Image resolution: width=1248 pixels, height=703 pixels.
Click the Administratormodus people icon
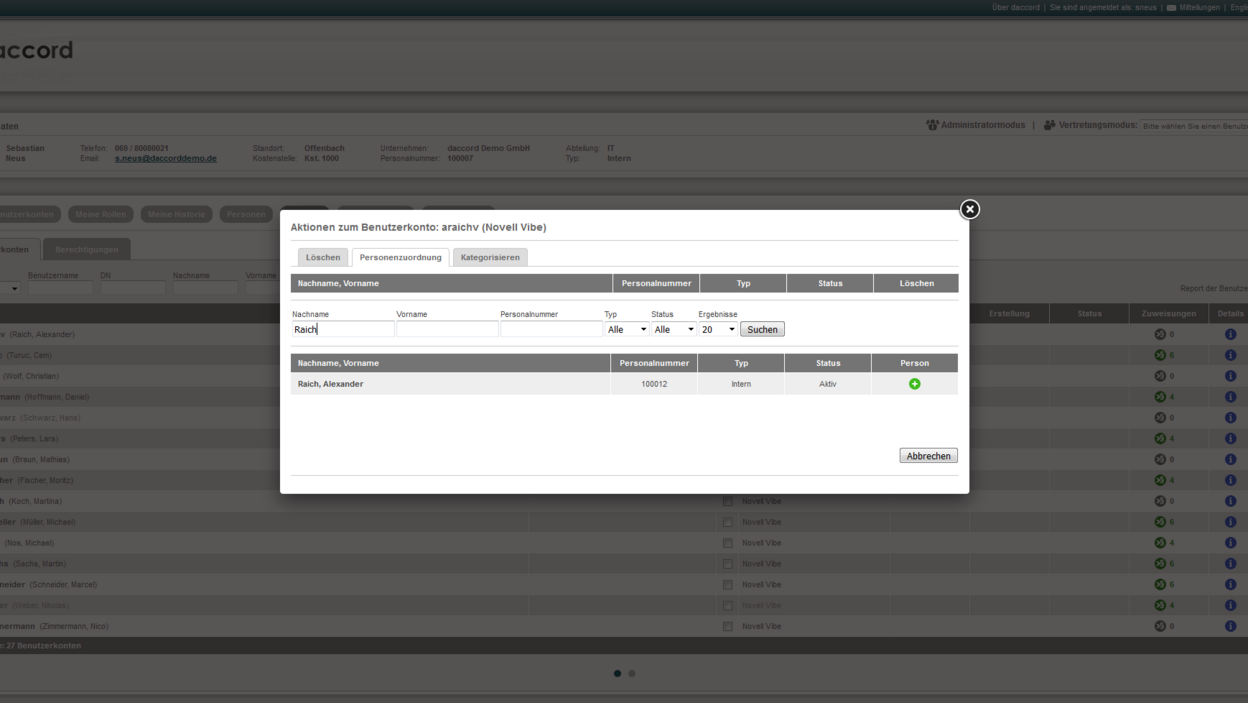click(x=932, y=125)
